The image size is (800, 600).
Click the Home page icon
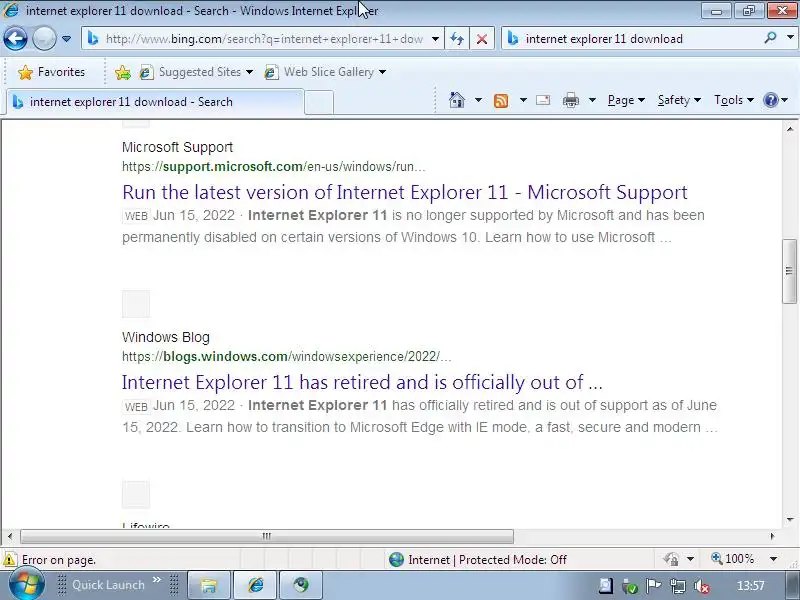[457, 100]
